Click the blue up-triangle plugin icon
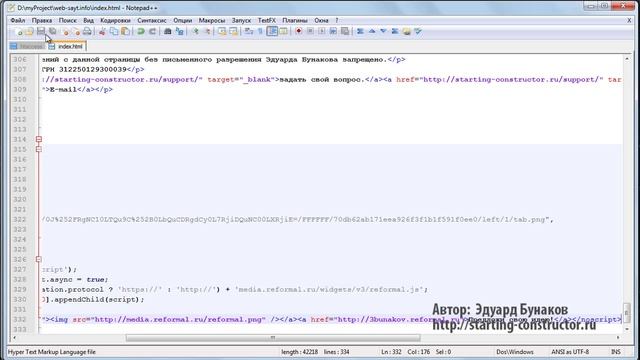Image resolution: width=640 pixels, height=360 pixels. tap(372, 31)
